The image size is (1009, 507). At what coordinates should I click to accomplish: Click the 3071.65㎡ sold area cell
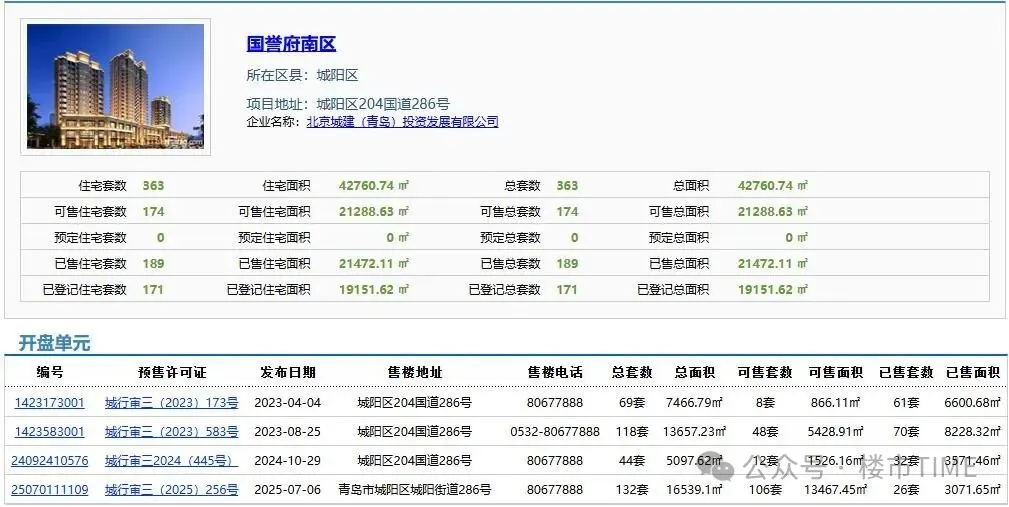973,490
